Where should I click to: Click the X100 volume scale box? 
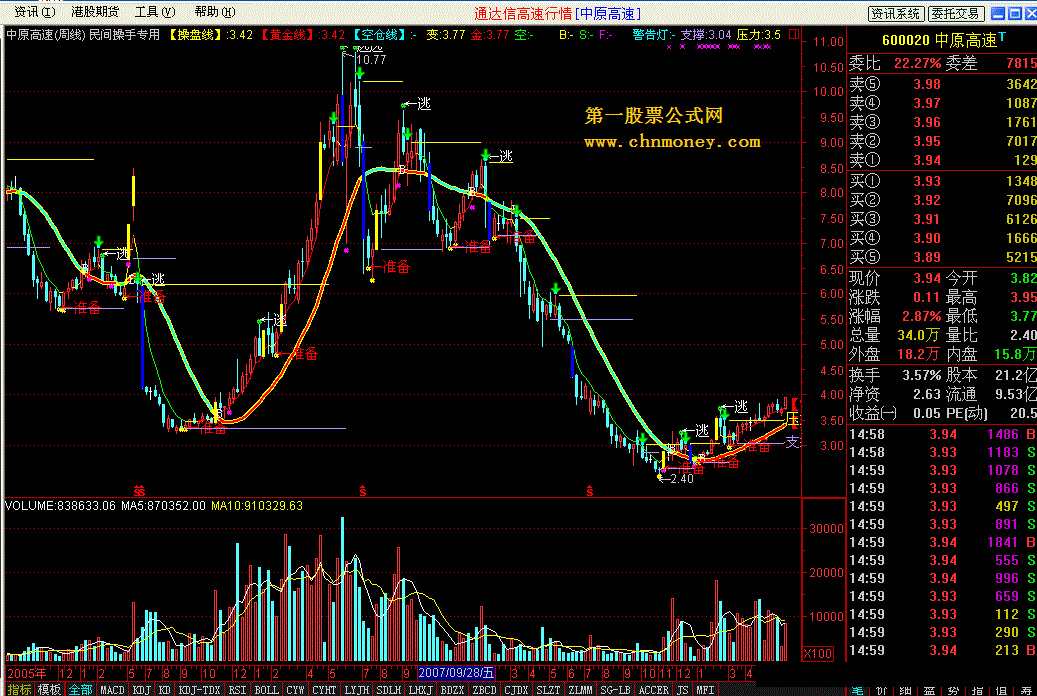tap(817, 654)
